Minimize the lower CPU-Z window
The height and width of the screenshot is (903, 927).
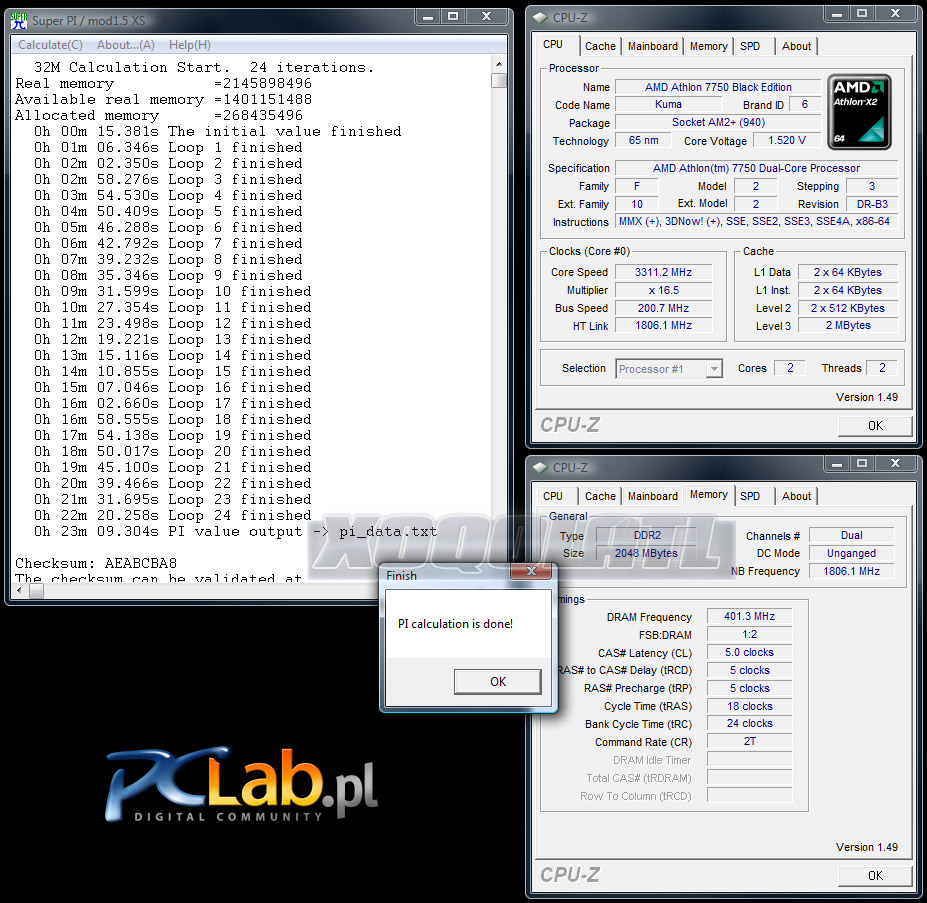click(x=837, y=464)
